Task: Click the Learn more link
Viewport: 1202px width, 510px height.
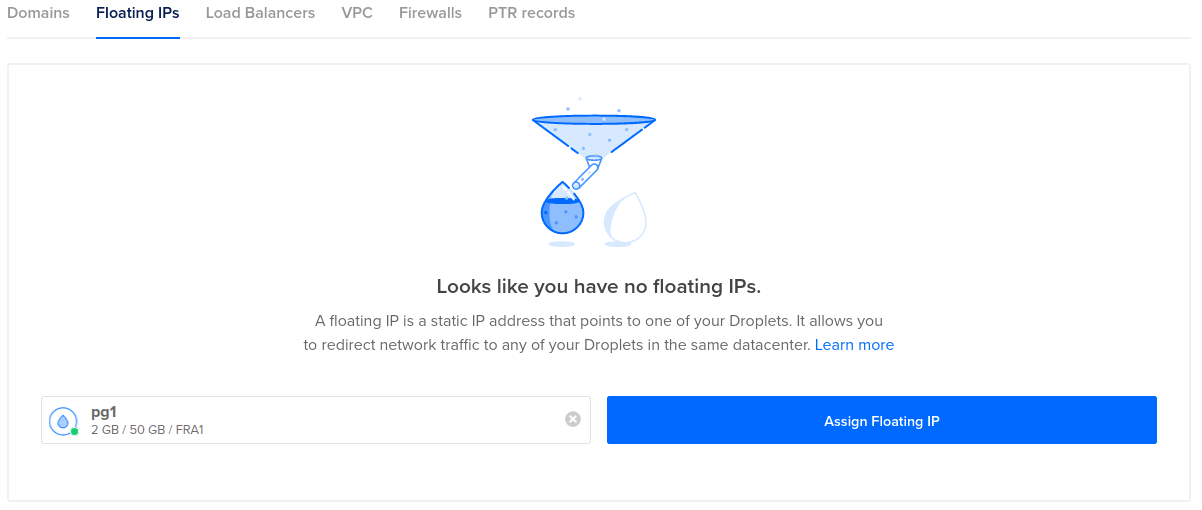Action: click(854, 345)
